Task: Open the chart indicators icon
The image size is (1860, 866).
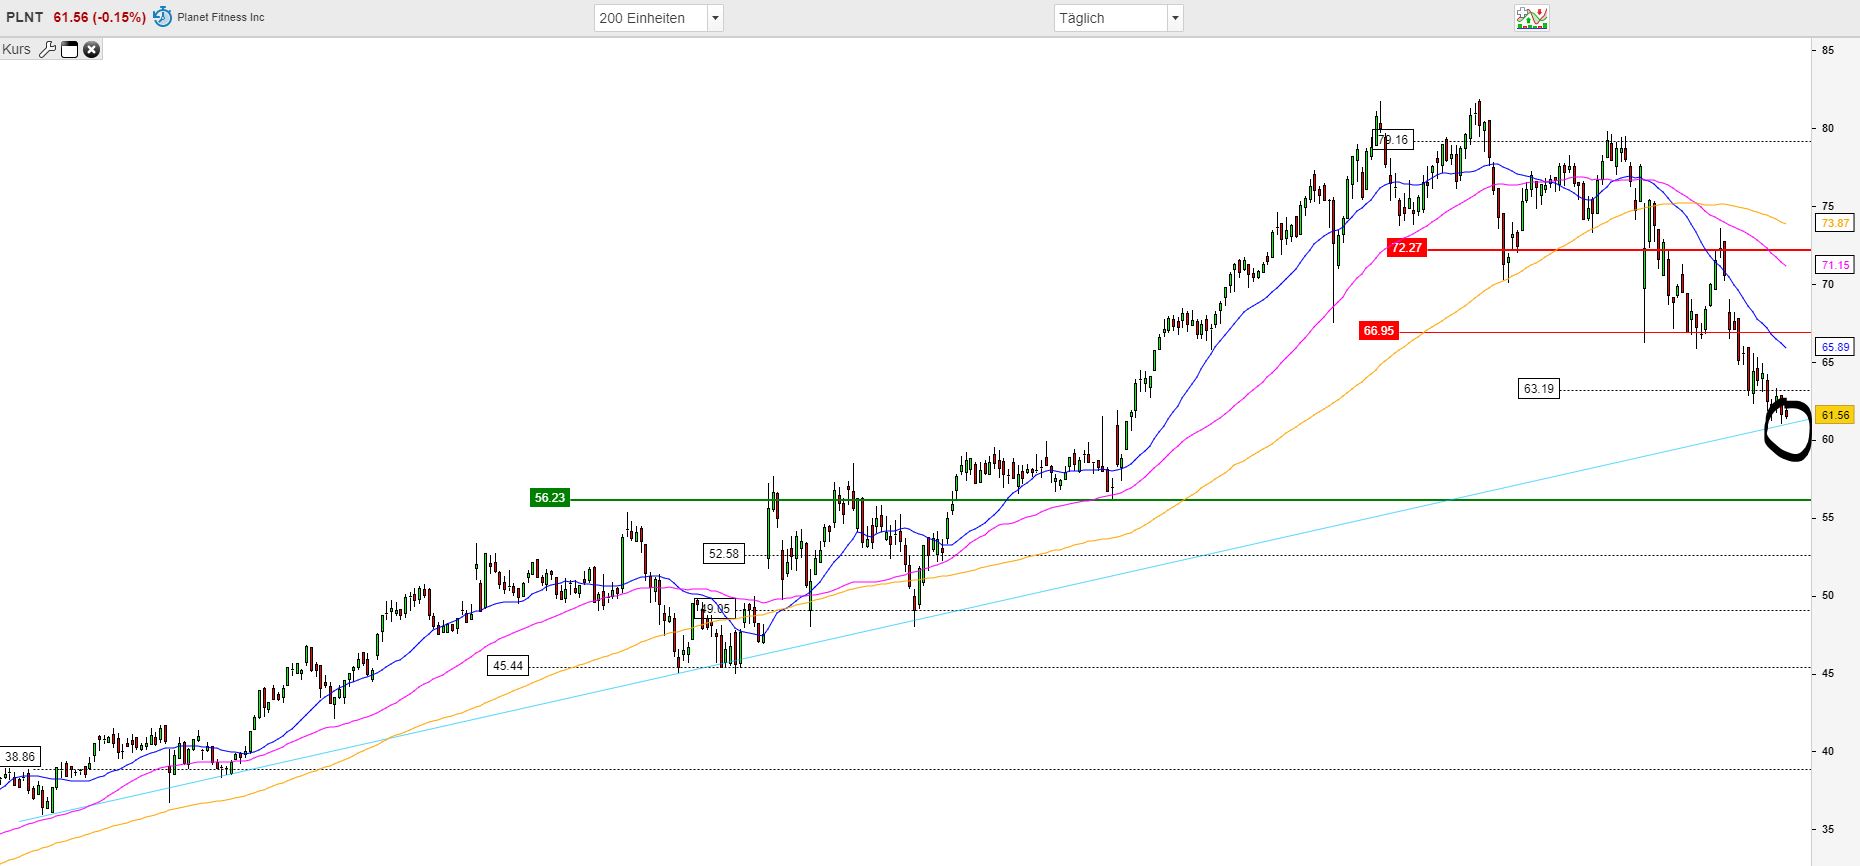Action: 1532,18
